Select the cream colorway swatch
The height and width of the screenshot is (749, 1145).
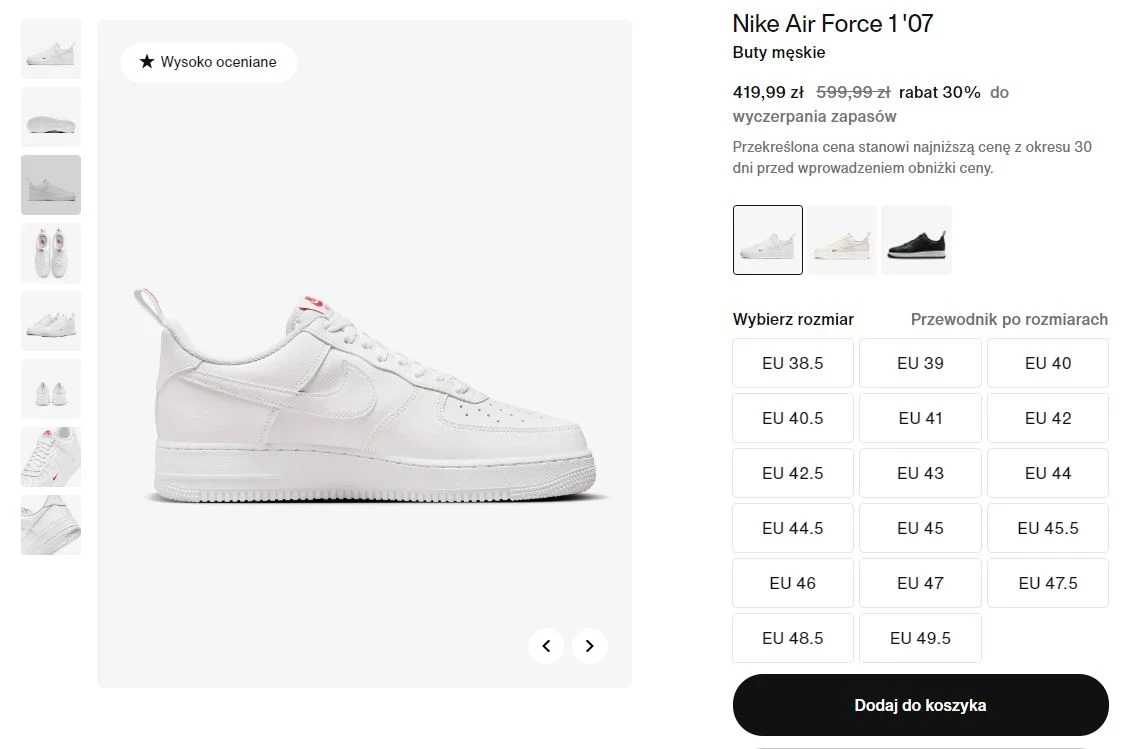[842, 239]
